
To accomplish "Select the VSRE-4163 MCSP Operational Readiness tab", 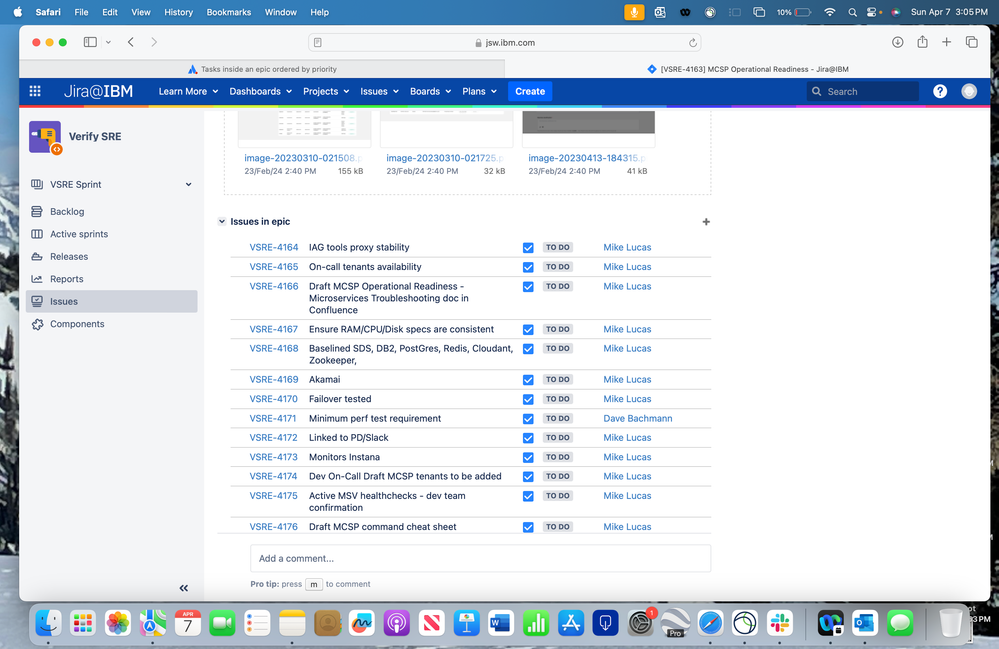I will pyautogui.click(x=747, y=69).
